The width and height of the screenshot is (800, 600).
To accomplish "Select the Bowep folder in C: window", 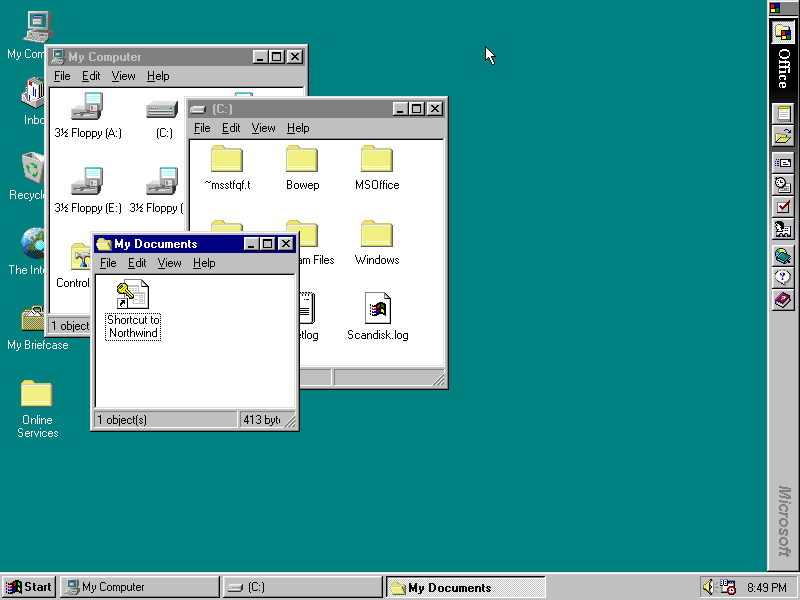I will [x=302, y=168].
